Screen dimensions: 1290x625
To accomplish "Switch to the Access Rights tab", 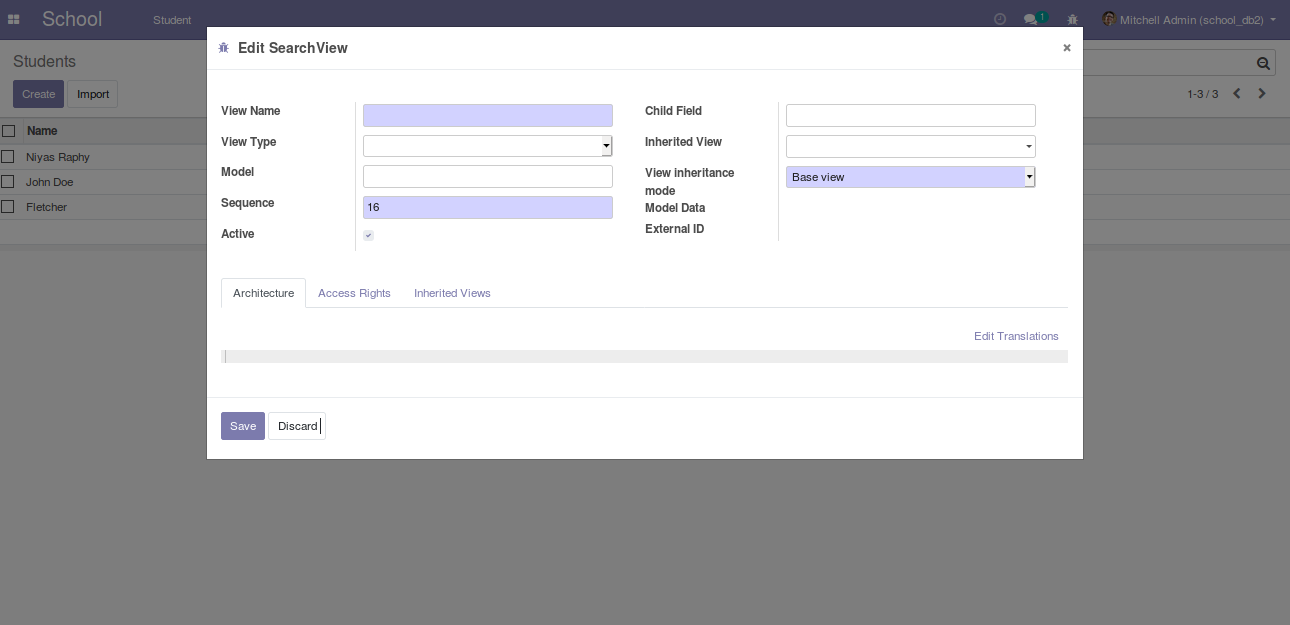I will coord(354,293).
